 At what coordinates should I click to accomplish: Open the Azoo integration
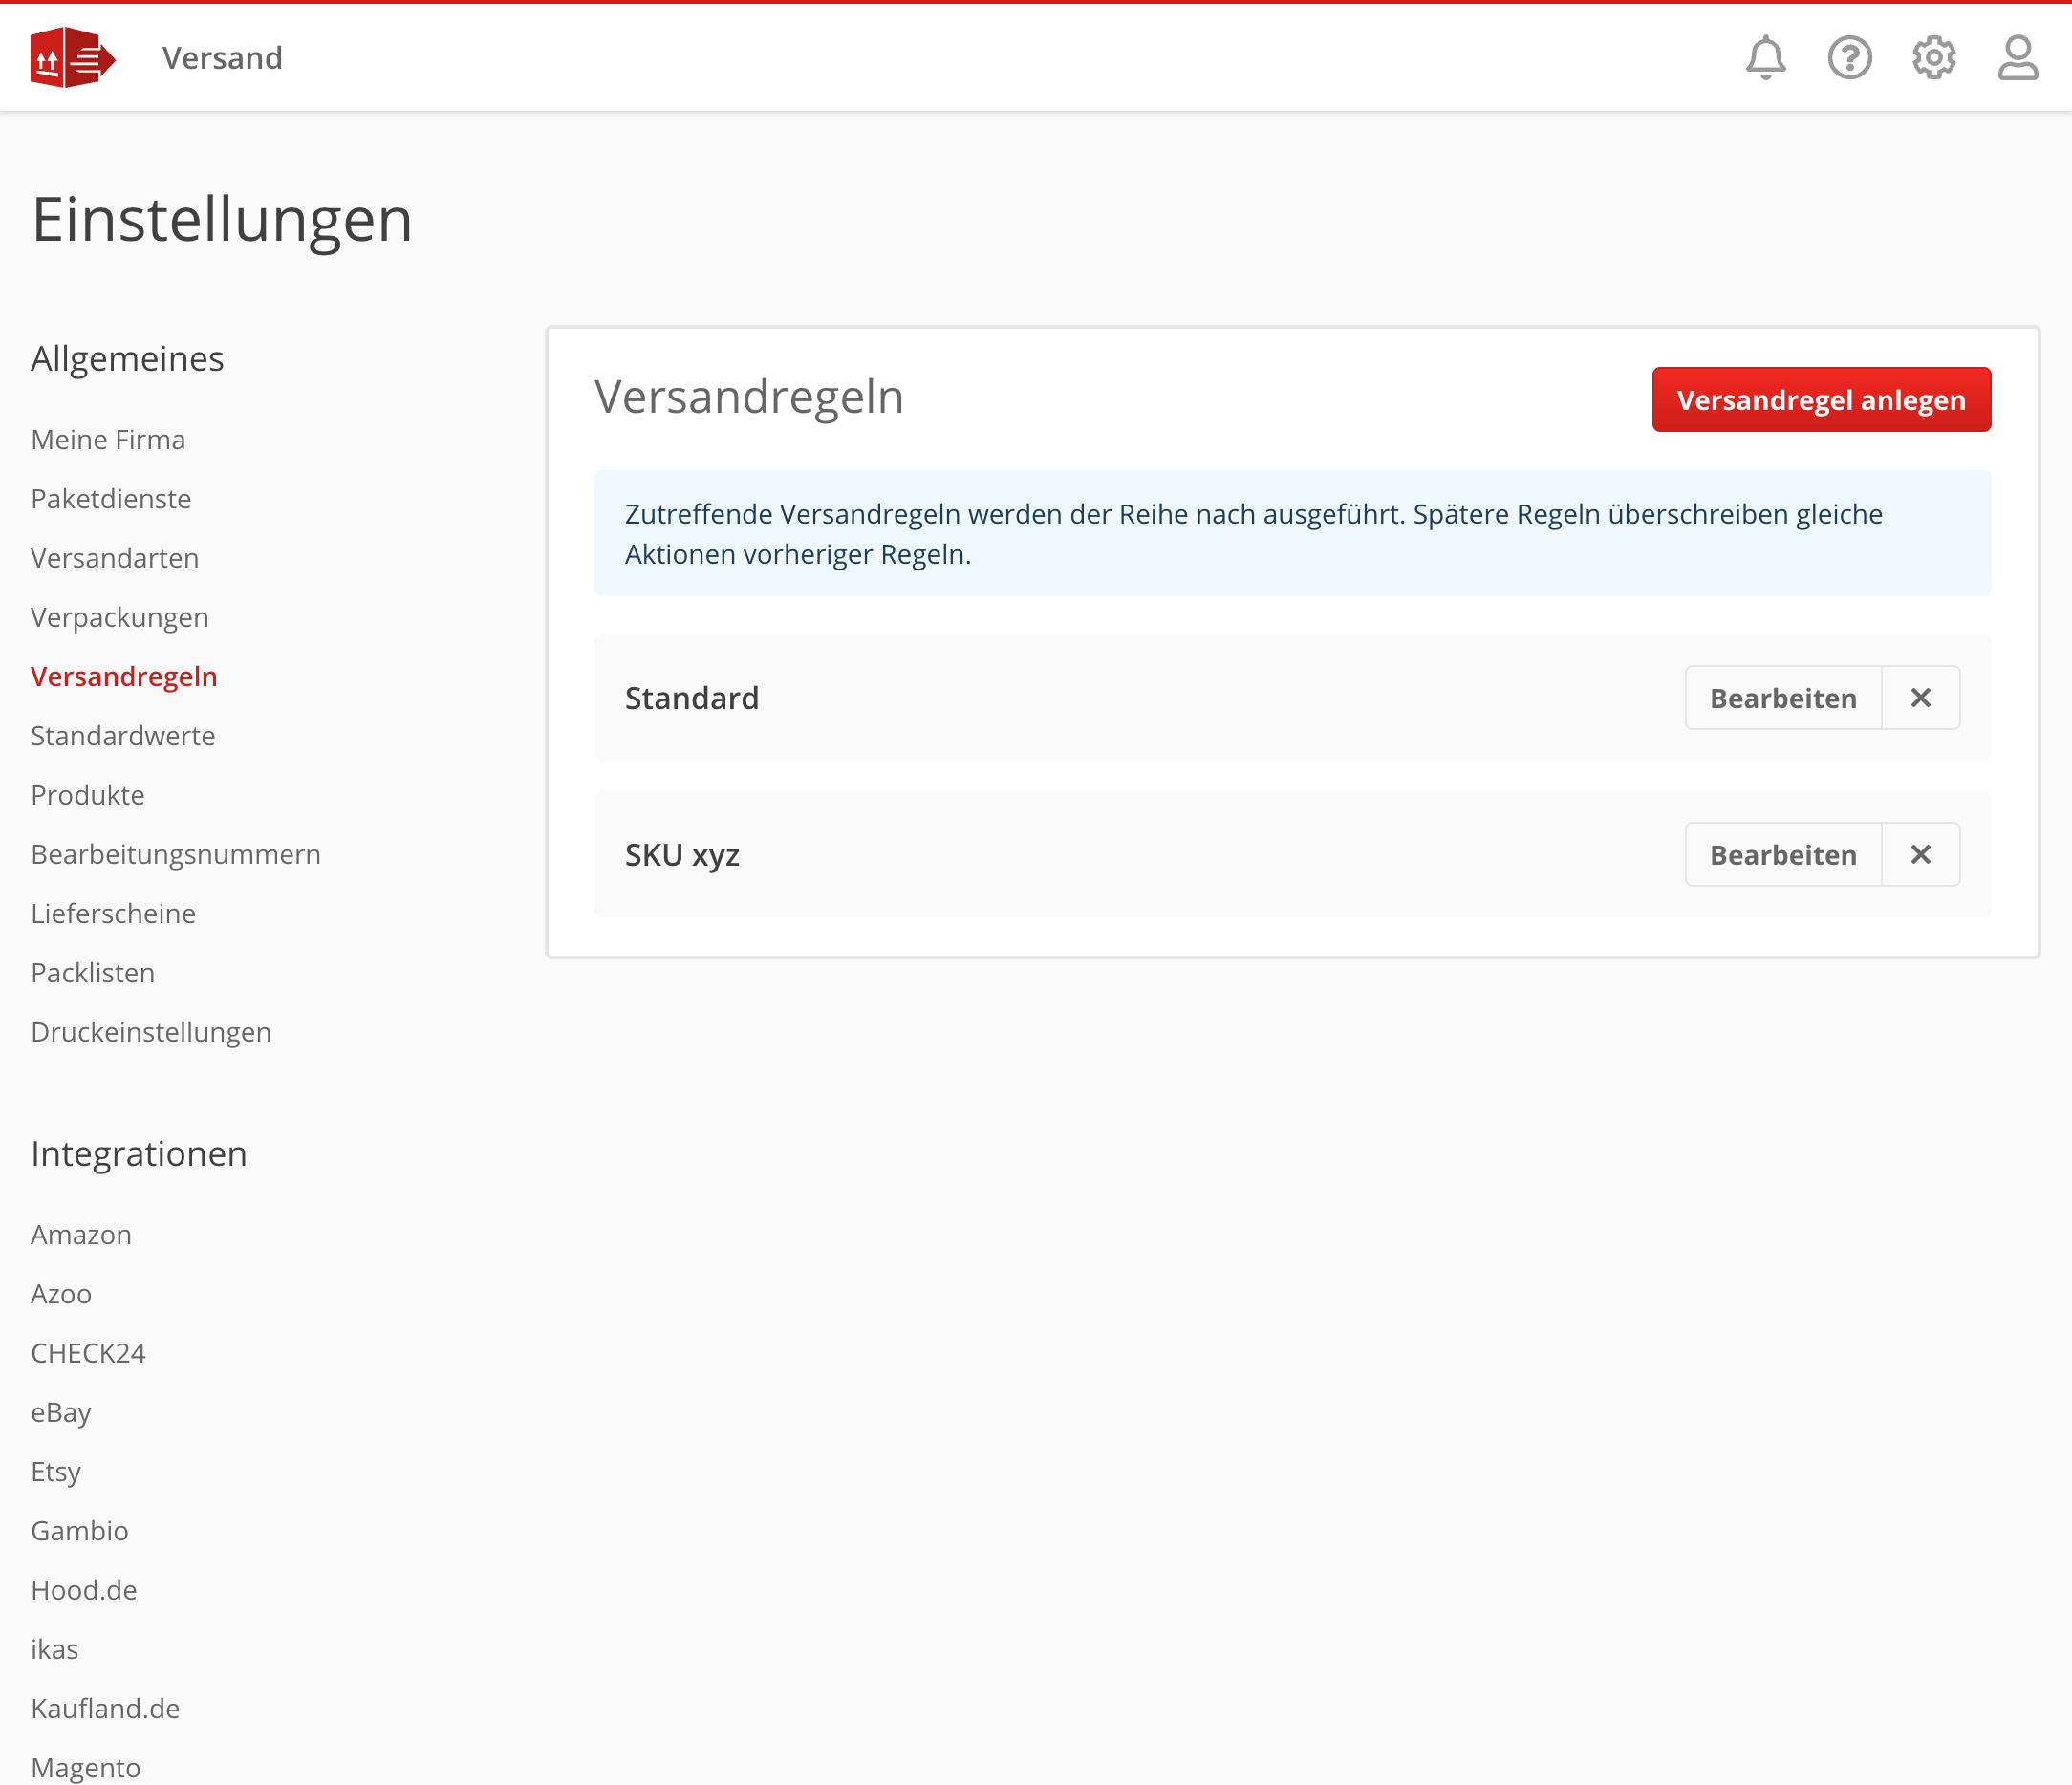coord(61,1294)
